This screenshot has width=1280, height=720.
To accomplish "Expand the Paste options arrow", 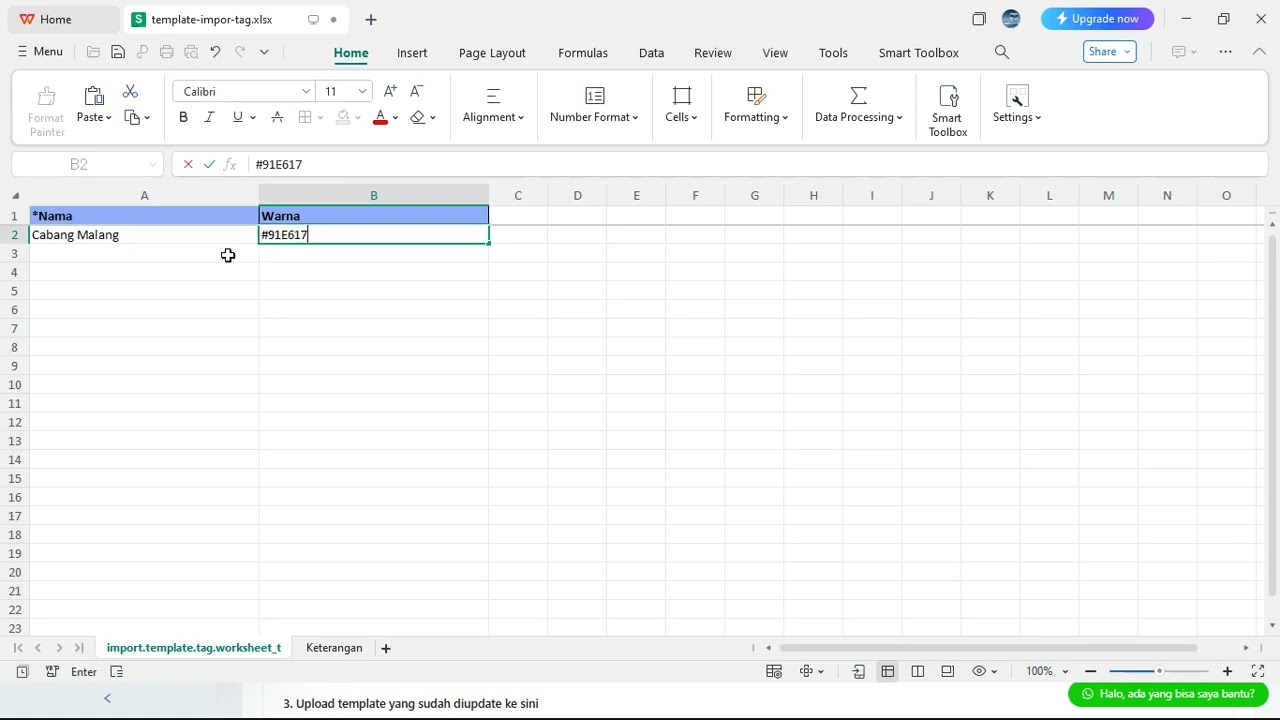I will pos(108,118).
